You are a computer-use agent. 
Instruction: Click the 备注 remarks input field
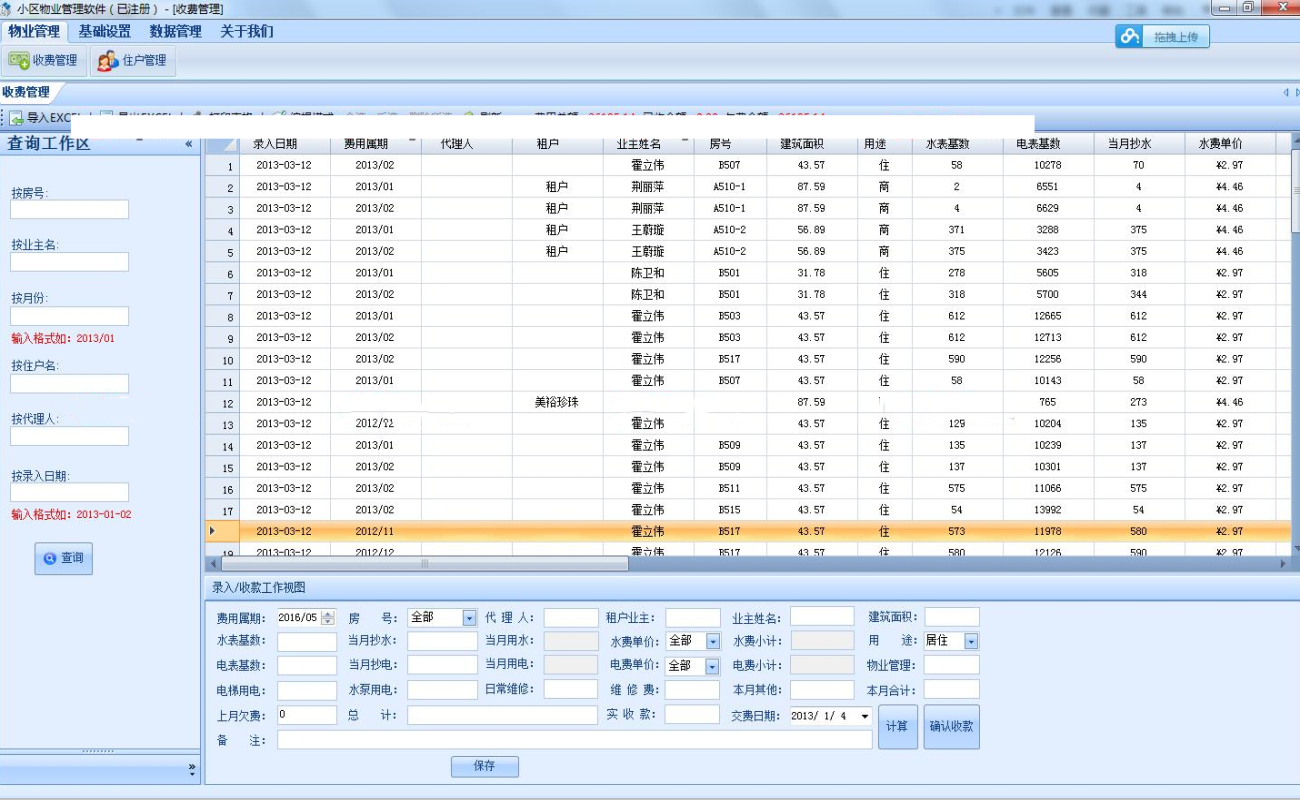coord(575,740)
